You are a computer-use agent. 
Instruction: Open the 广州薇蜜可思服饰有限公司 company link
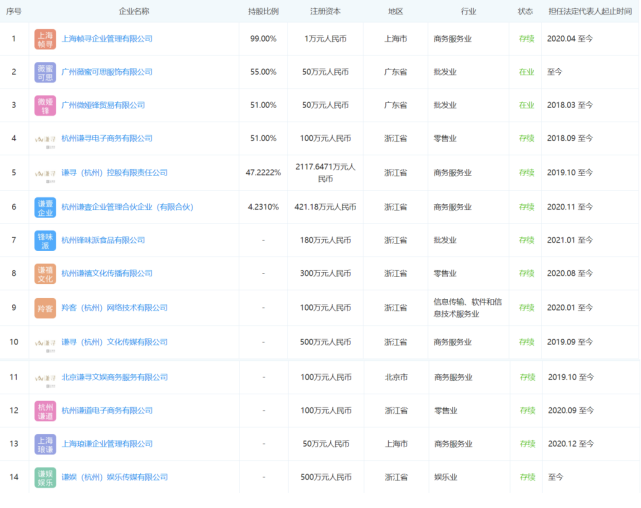coord(107,72)
